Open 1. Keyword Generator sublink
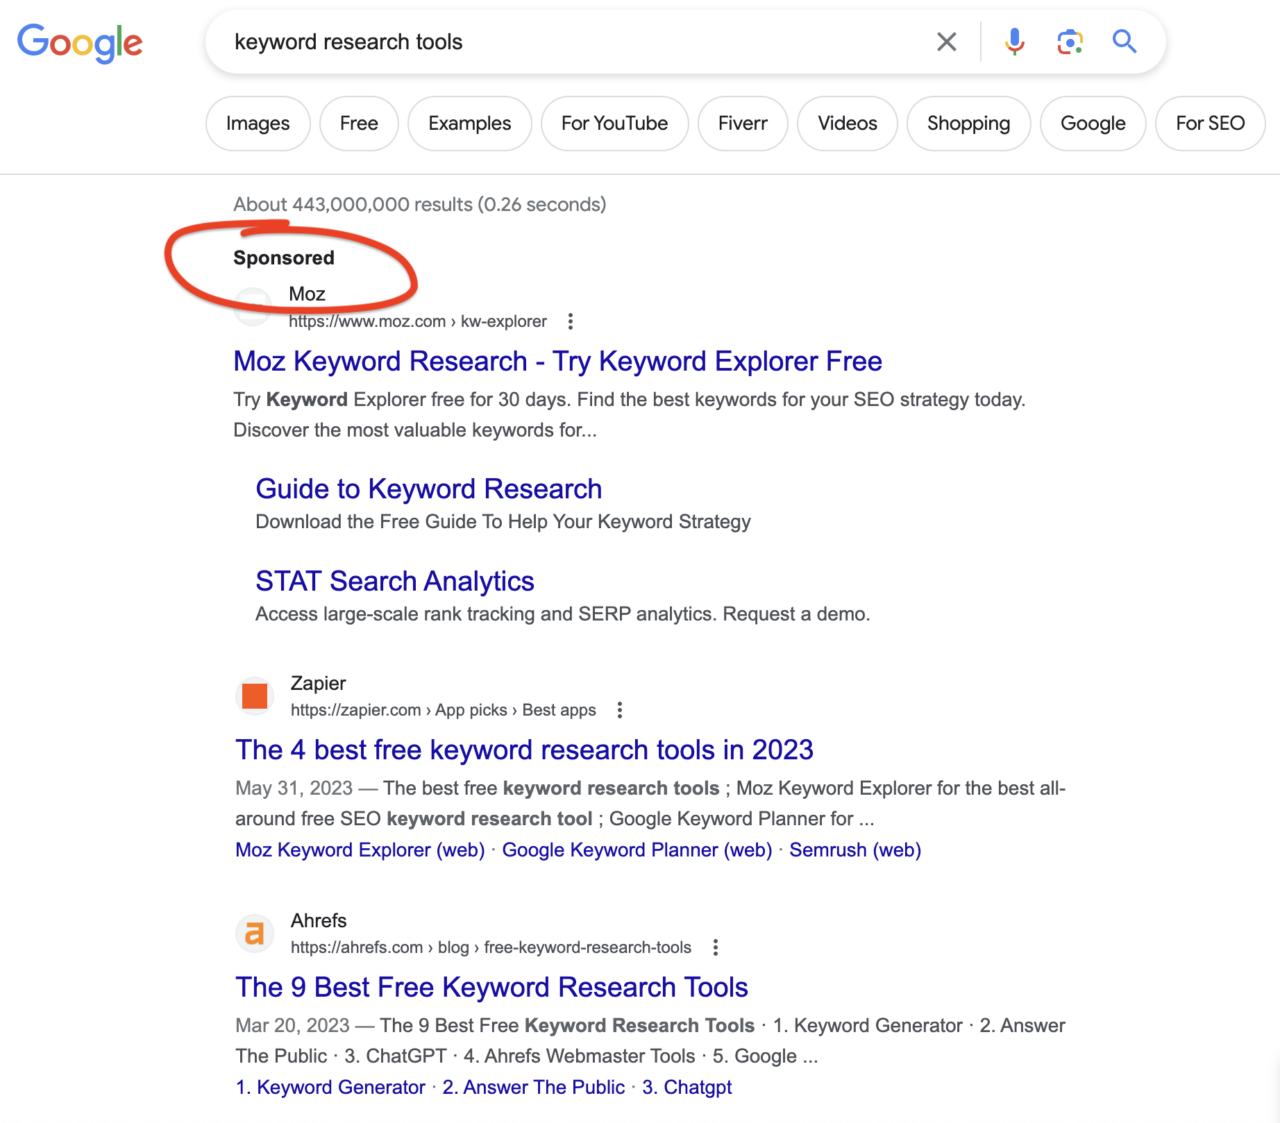This screenshot has height=1123, width=1280. pyautogui.click(x=330, y=1087)
